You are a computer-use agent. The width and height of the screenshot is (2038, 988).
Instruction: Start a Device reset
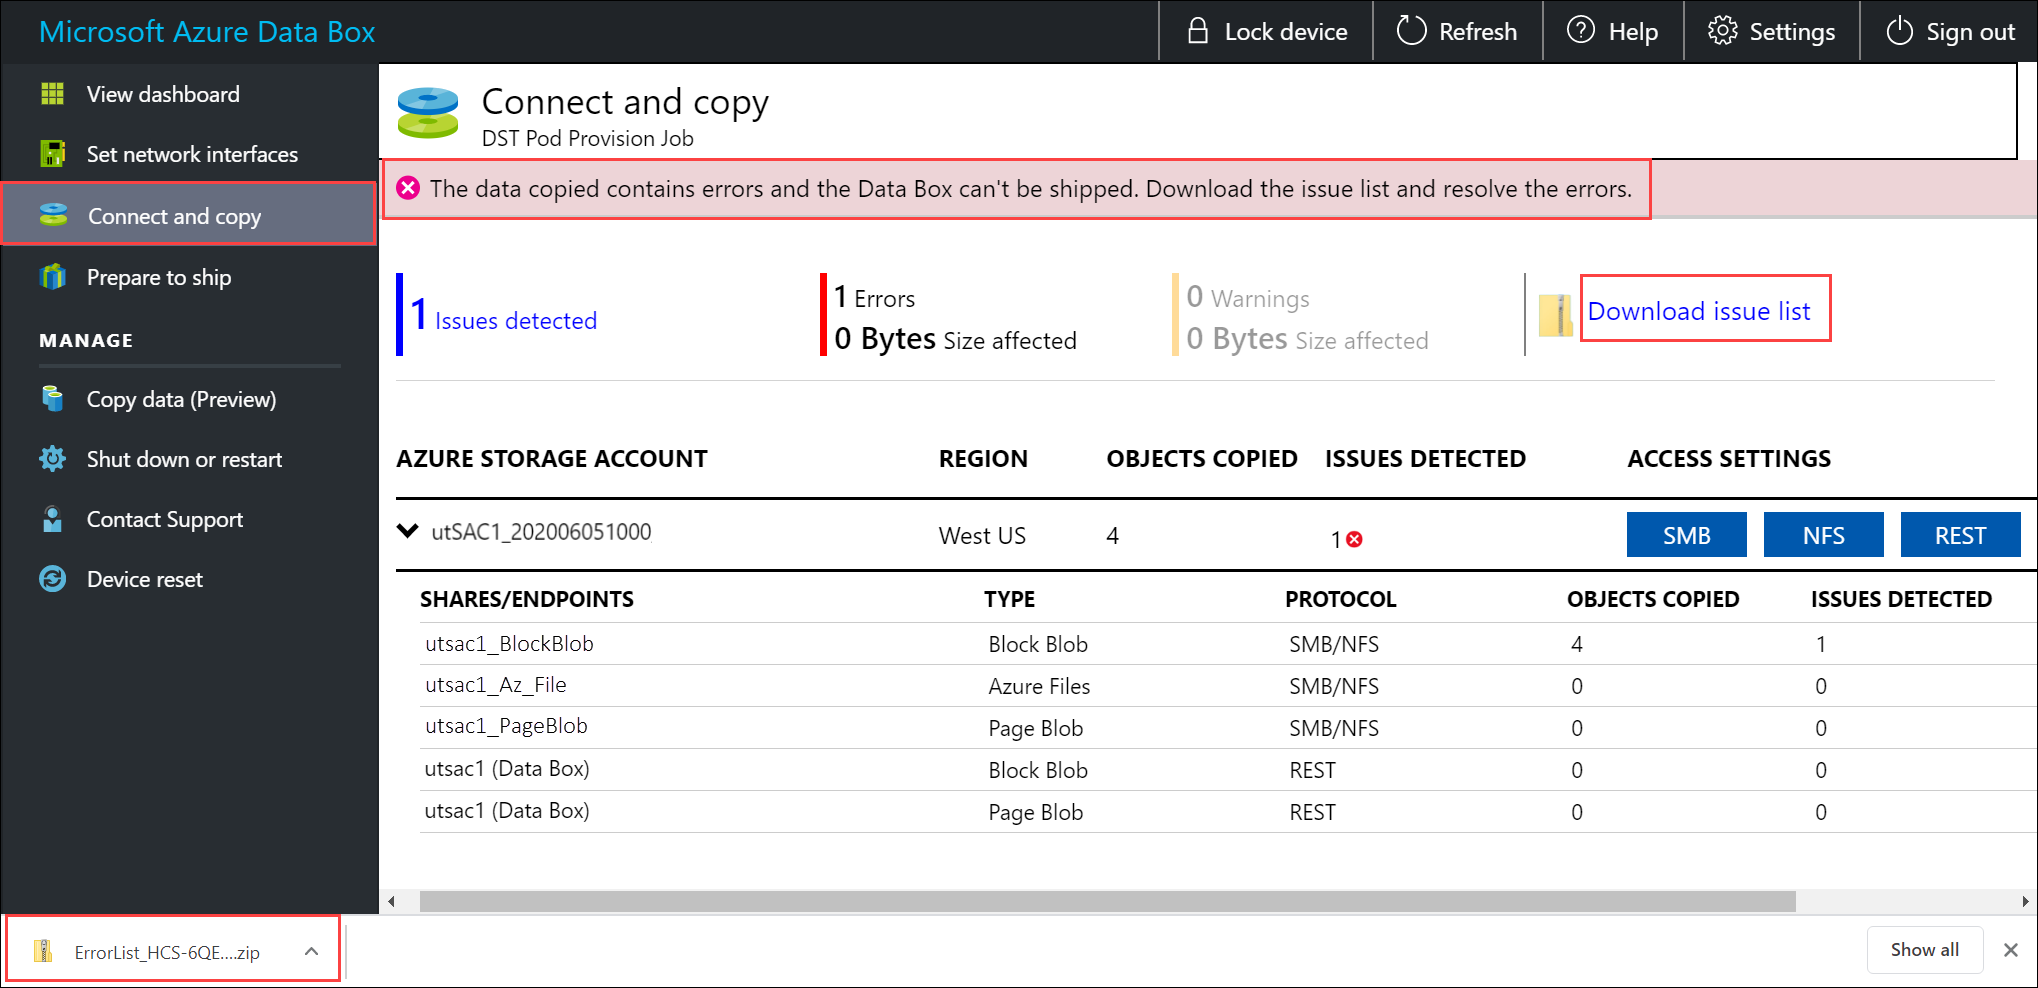point(144,579)
